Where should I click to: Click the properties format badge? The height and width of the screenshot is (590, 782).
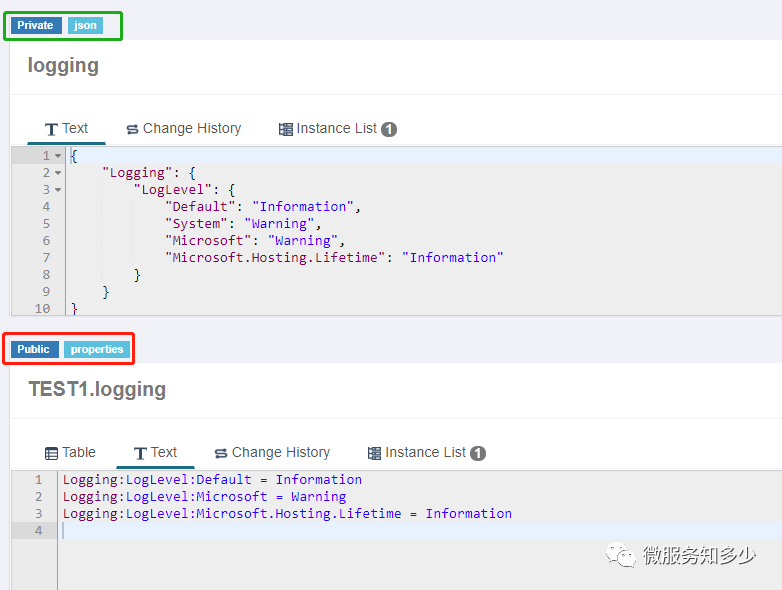(97, 349)
